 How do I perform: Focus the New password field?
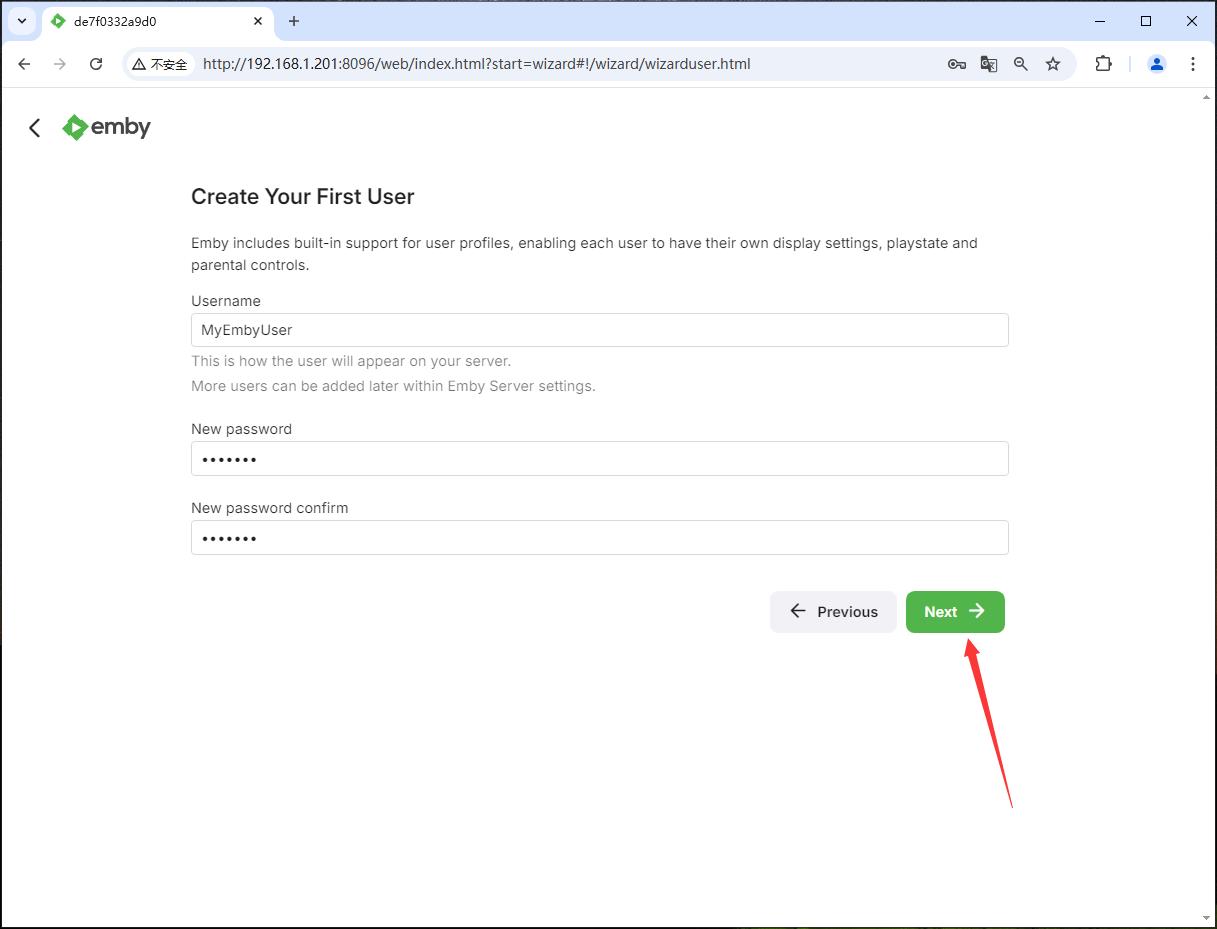599,459
